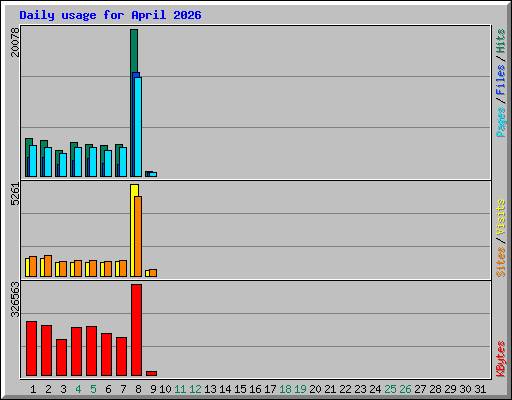Select the red KBytes bar for day 7
512x400 pixels.
(x=121, y=356)
